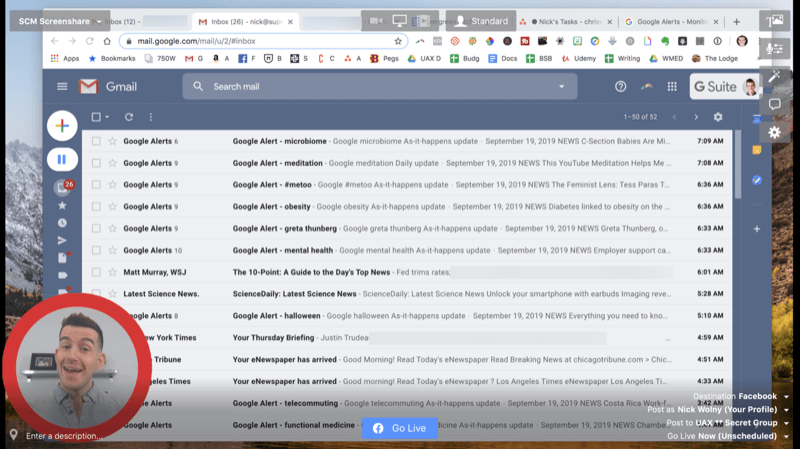The height and width of the screenshot is (449, 800).
Task: Check the Google Alert meditation email
Action: [96, 163]
